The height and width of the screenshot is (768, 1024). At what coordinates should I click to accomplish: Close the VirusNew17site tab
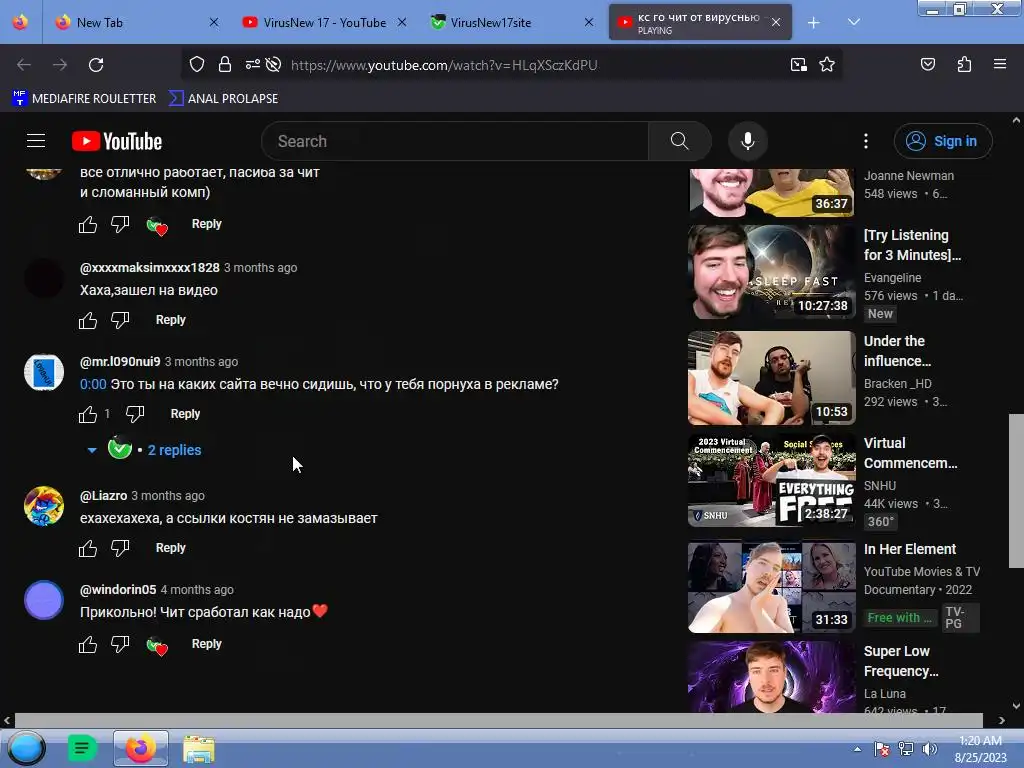pos(588,22)
